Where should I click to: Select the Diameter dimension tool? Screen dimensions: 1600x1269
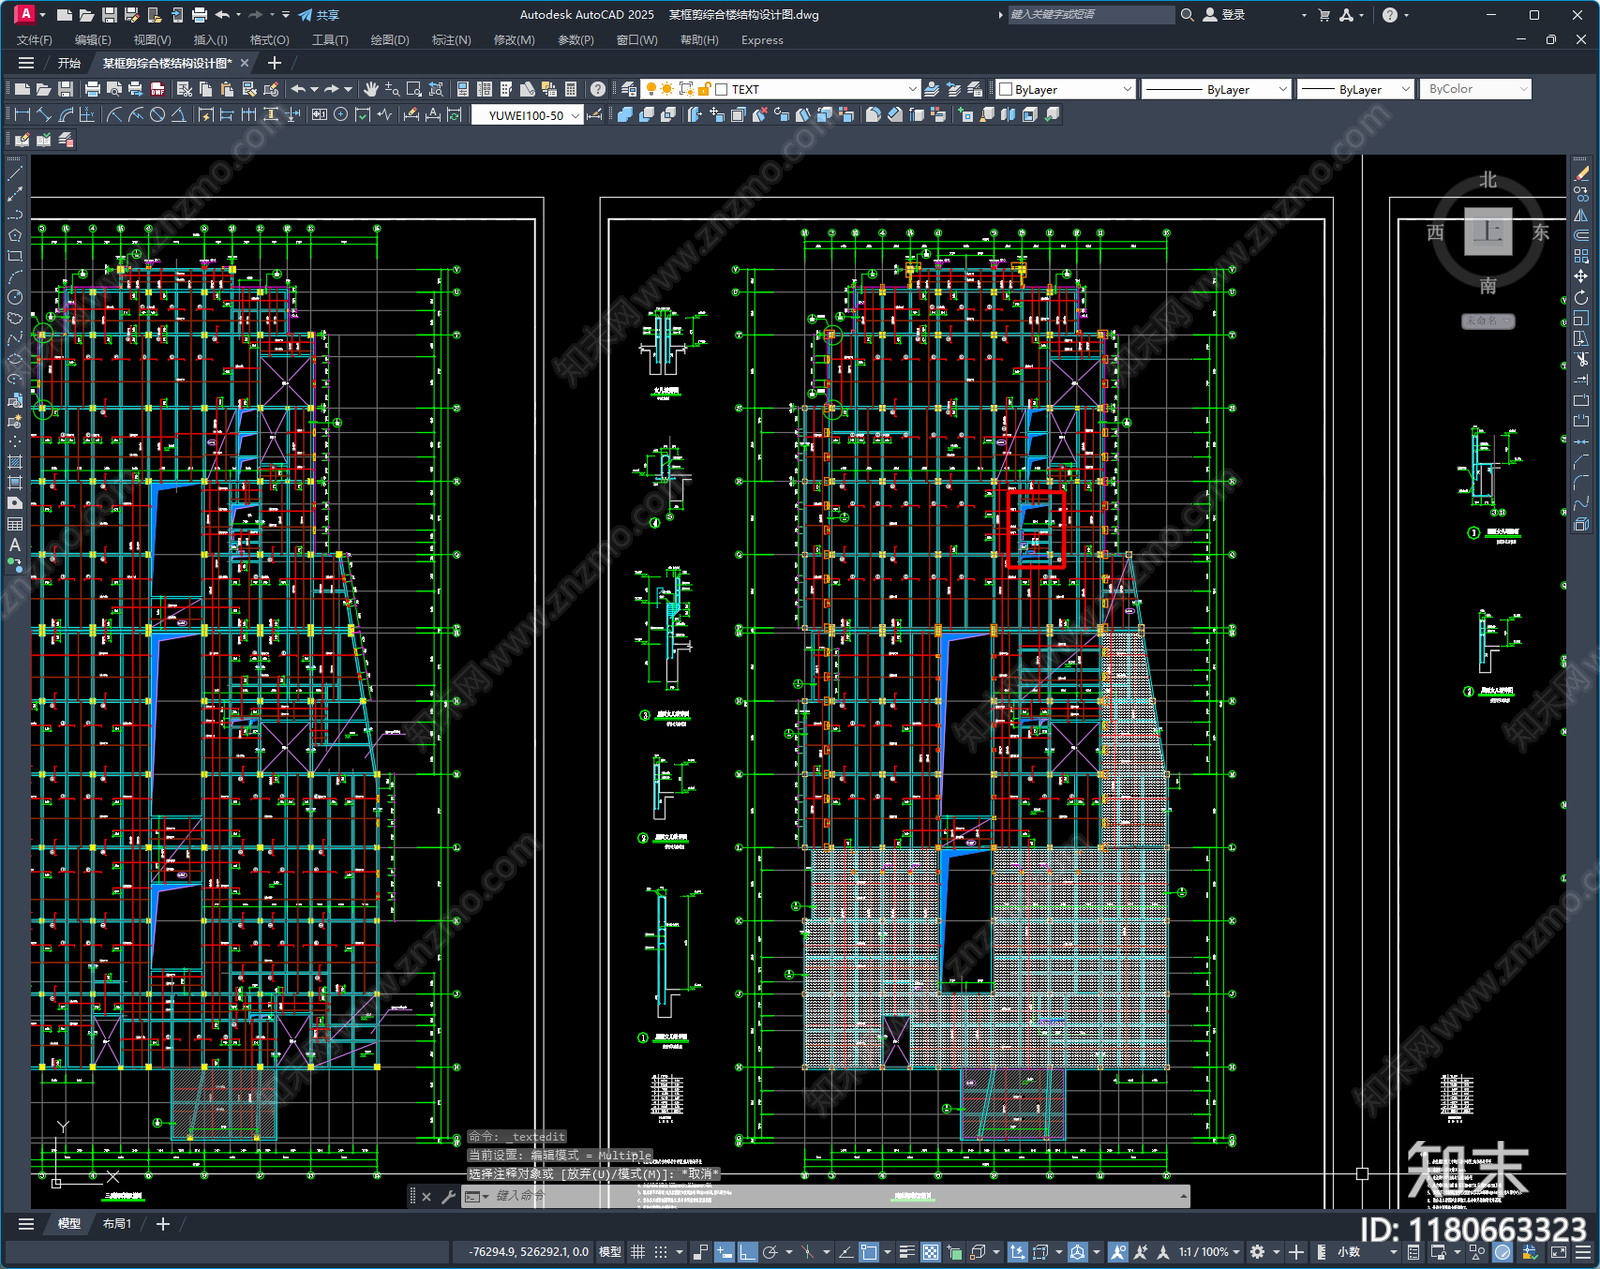click(157, 115)
